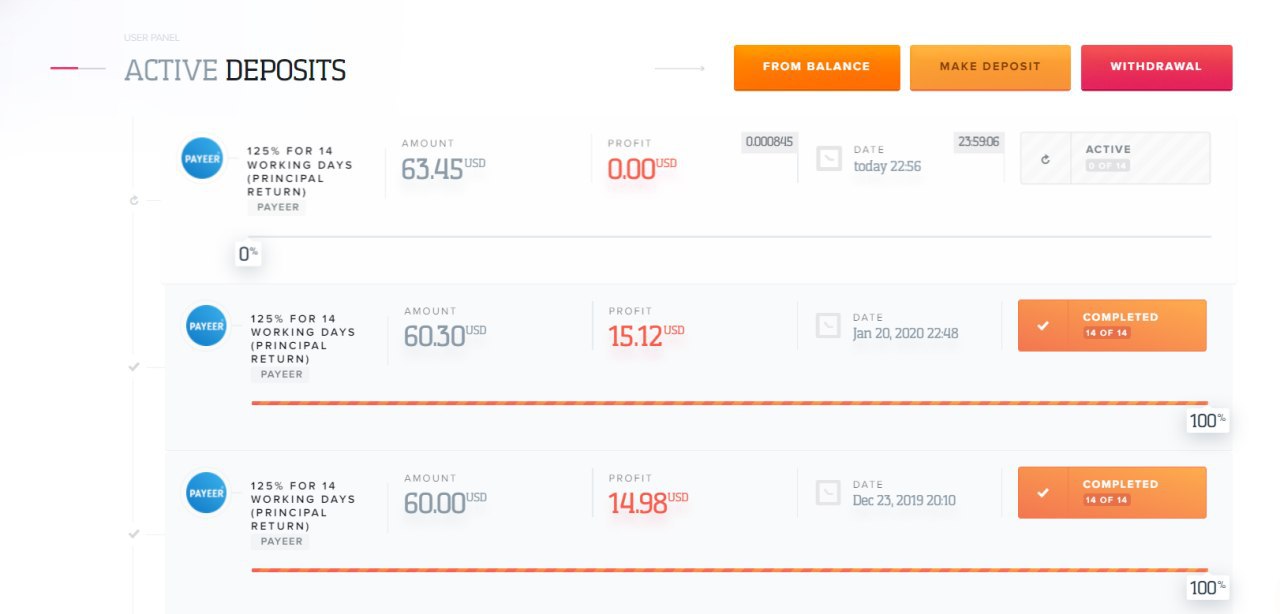Viewport: 1280px width, 614px height.
Task: Click the Completed 14 of 14 badge for Jan 20
Action: tap(1112, 325)
